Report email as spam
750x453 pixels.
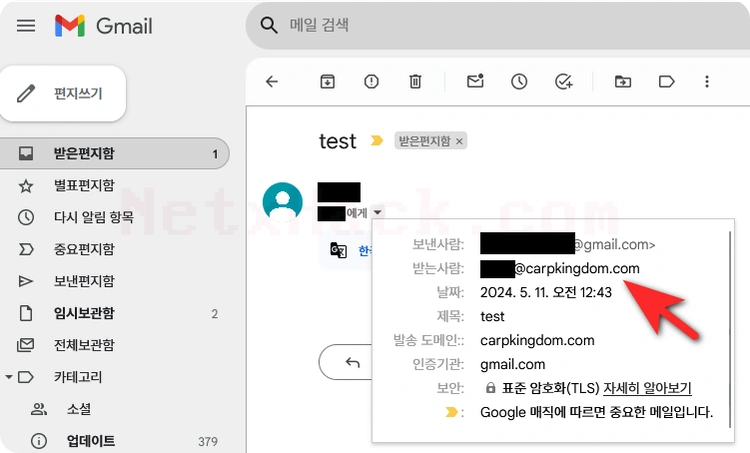[371, 82]
